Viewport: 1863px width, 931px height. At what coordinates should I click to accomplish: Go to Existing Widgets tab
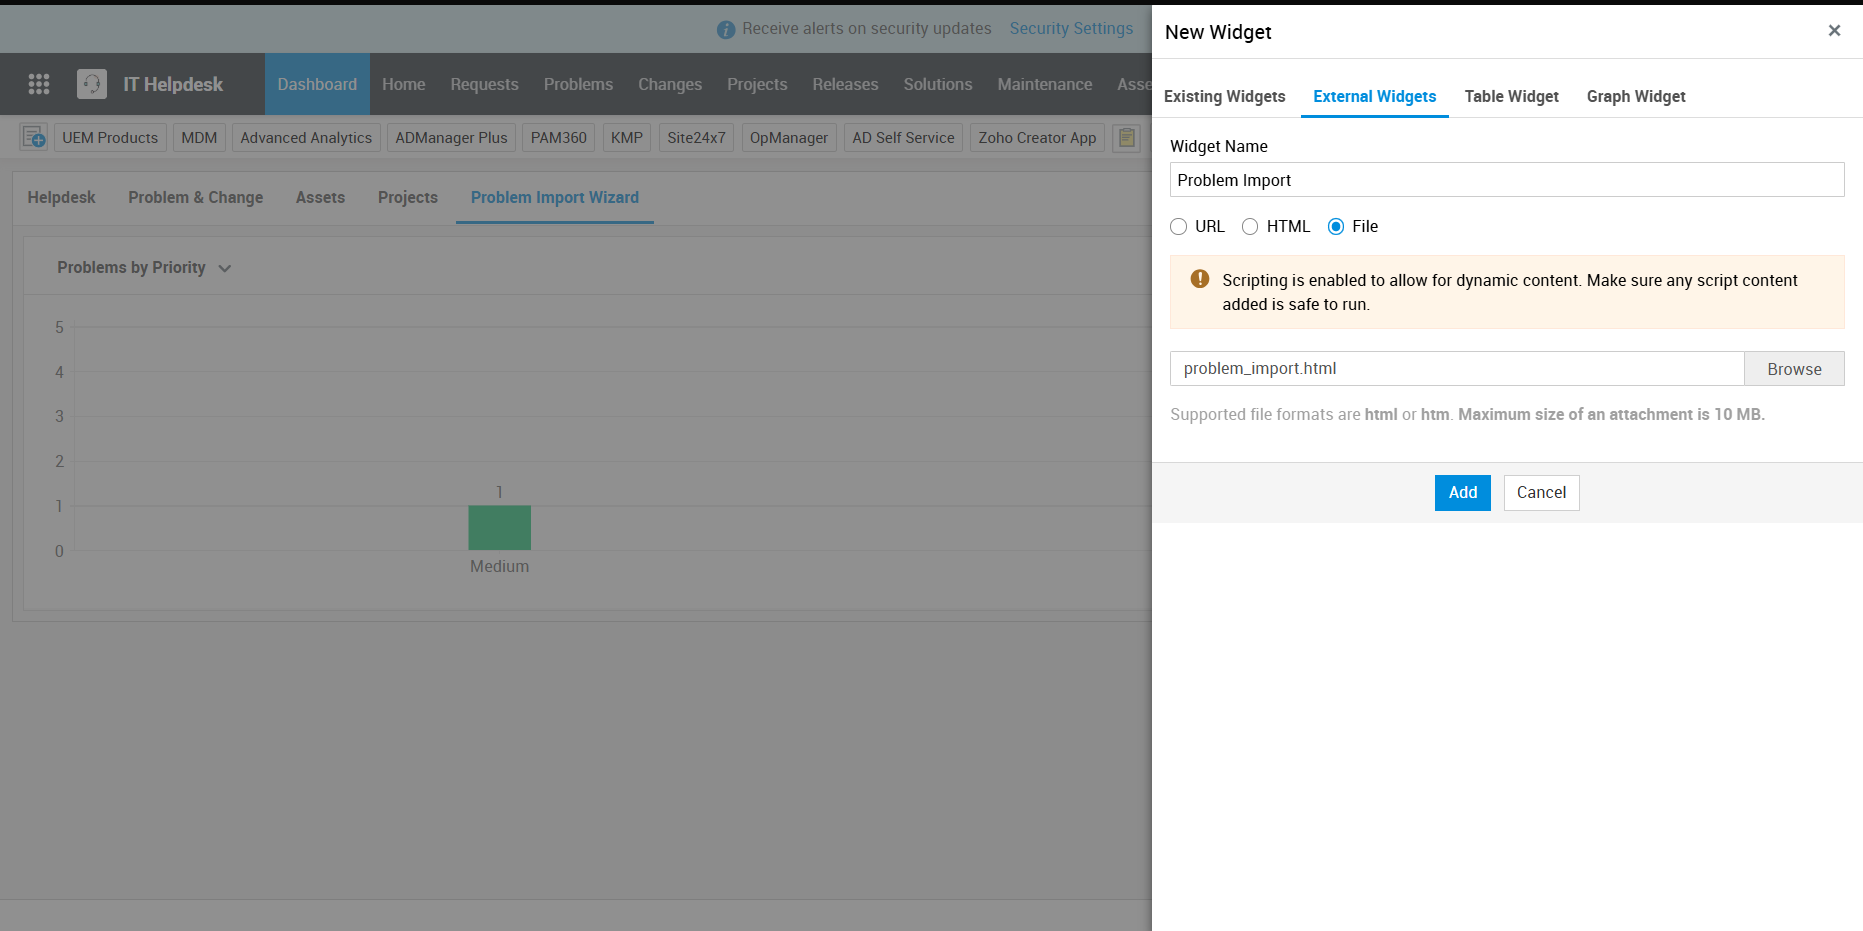[x=1224, y=96]
